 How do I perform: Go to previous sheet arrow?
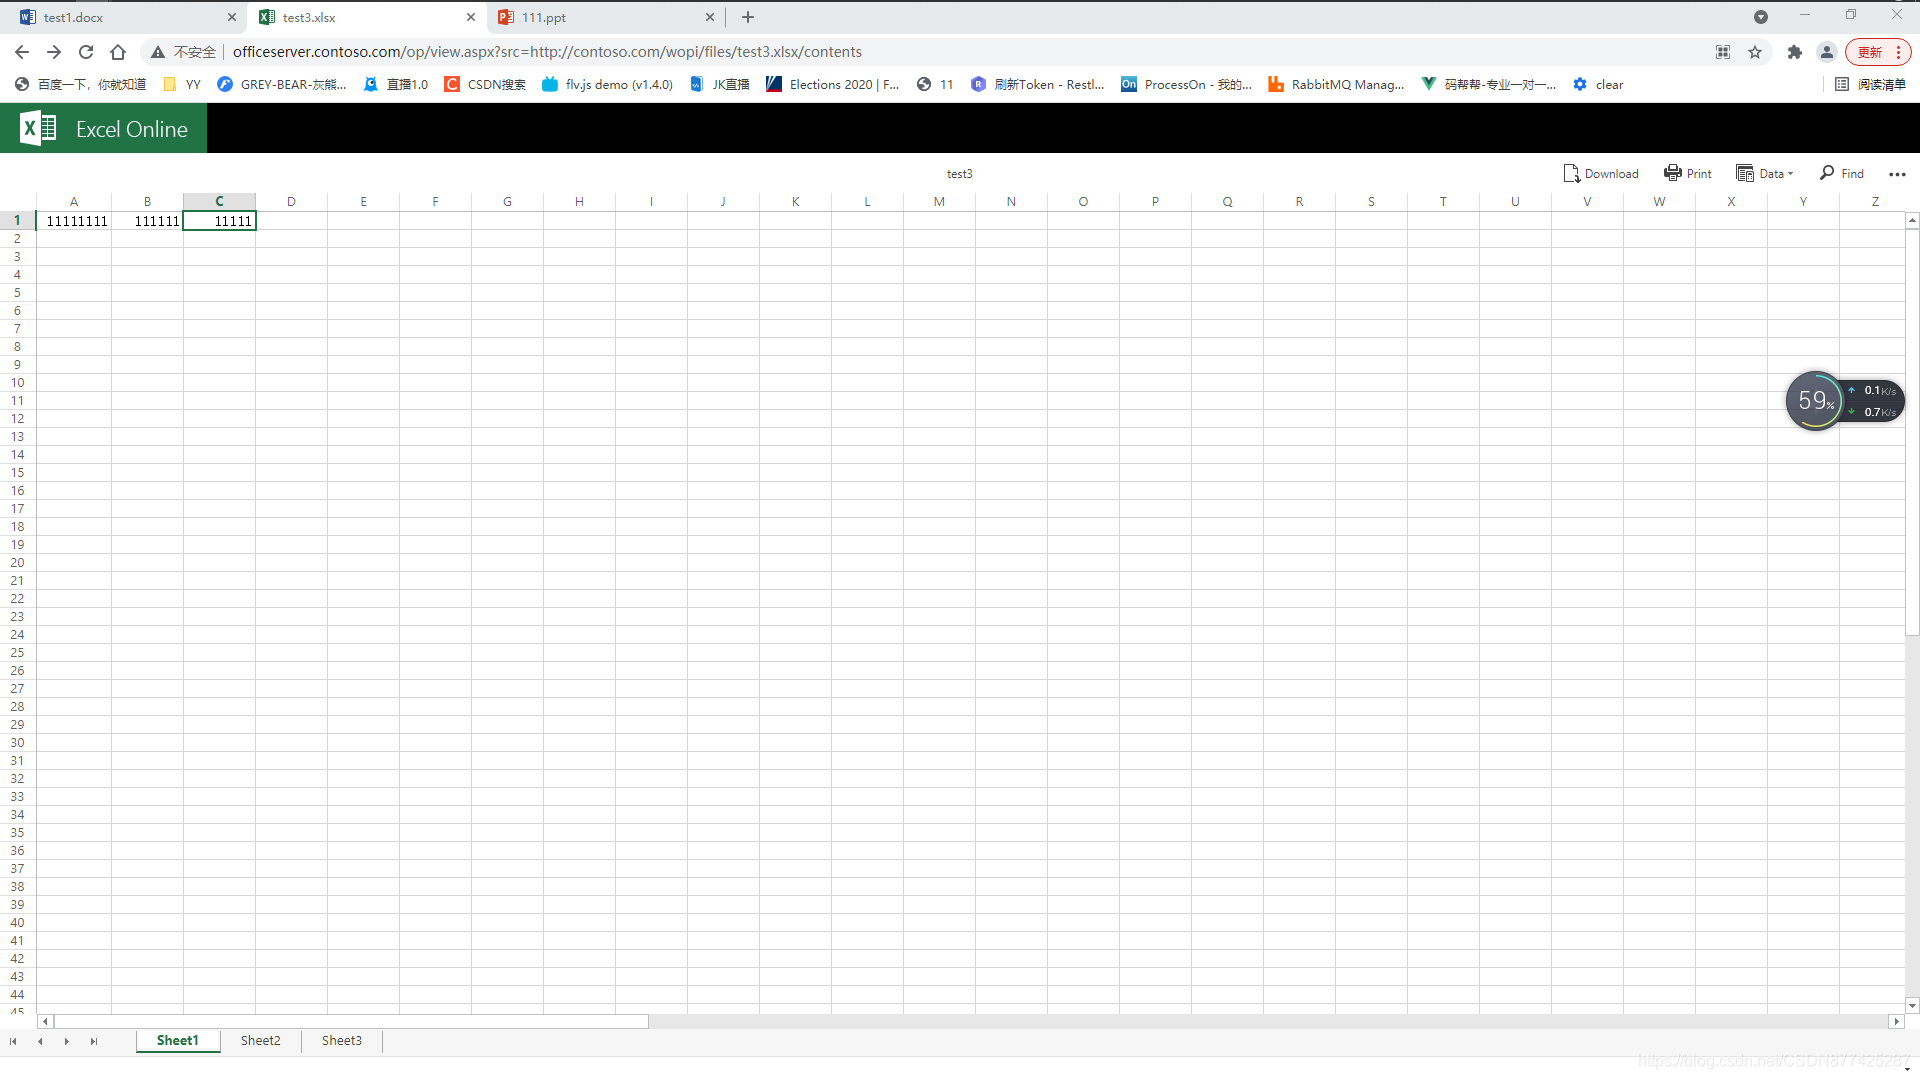40,1041
